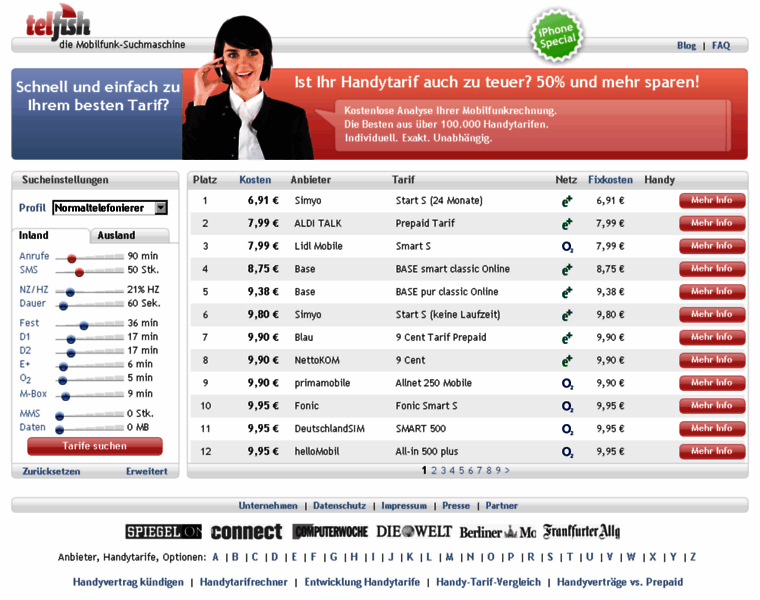Click letter M in Anbieter index
760x600 pixels.
450,557
